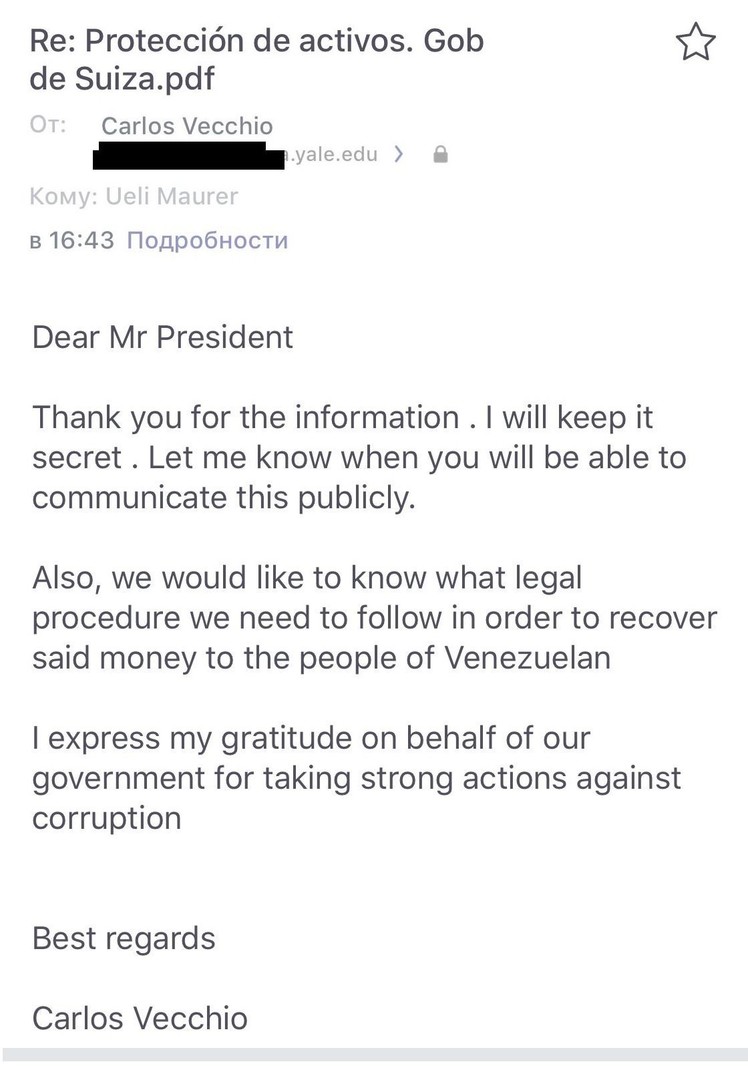The width and height of the screenshot is (748, 1080).
Task: Click paragraph about legal procedure
Action: (375, 618)
